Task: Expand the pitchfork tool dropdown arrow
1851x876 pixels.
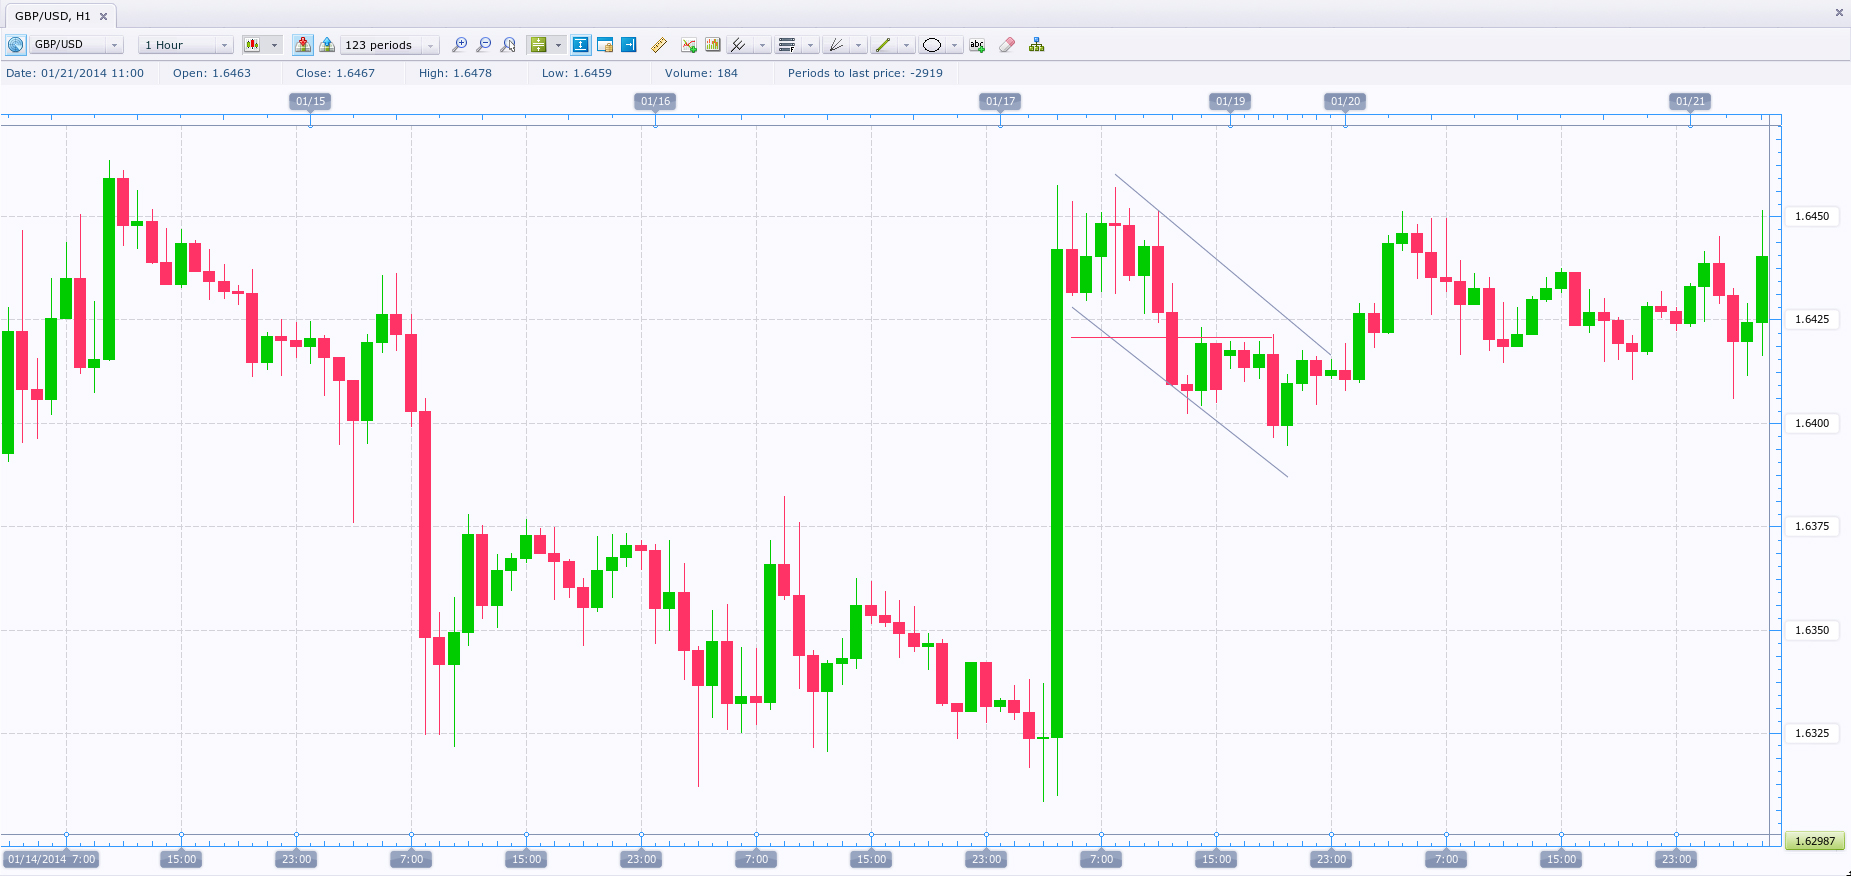Action: pyautogui.click(x=762, y=45)
